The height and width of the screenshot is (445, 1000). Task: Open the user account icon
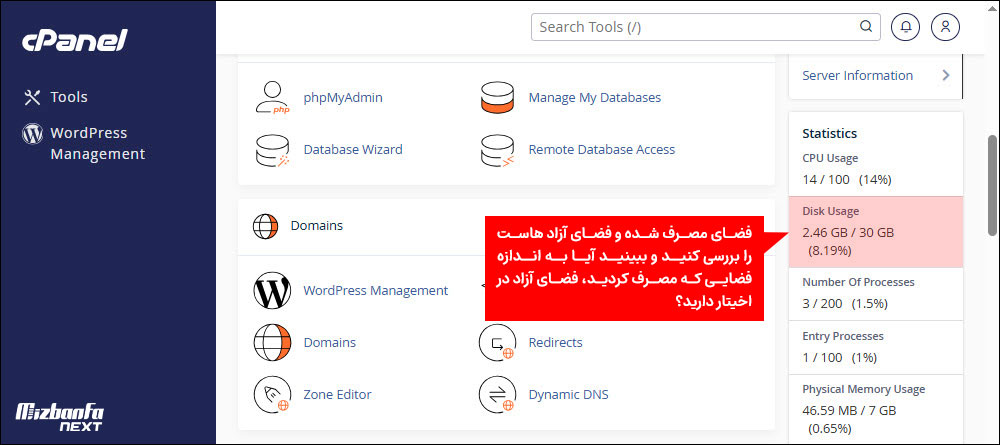click(x=946, y=27)
